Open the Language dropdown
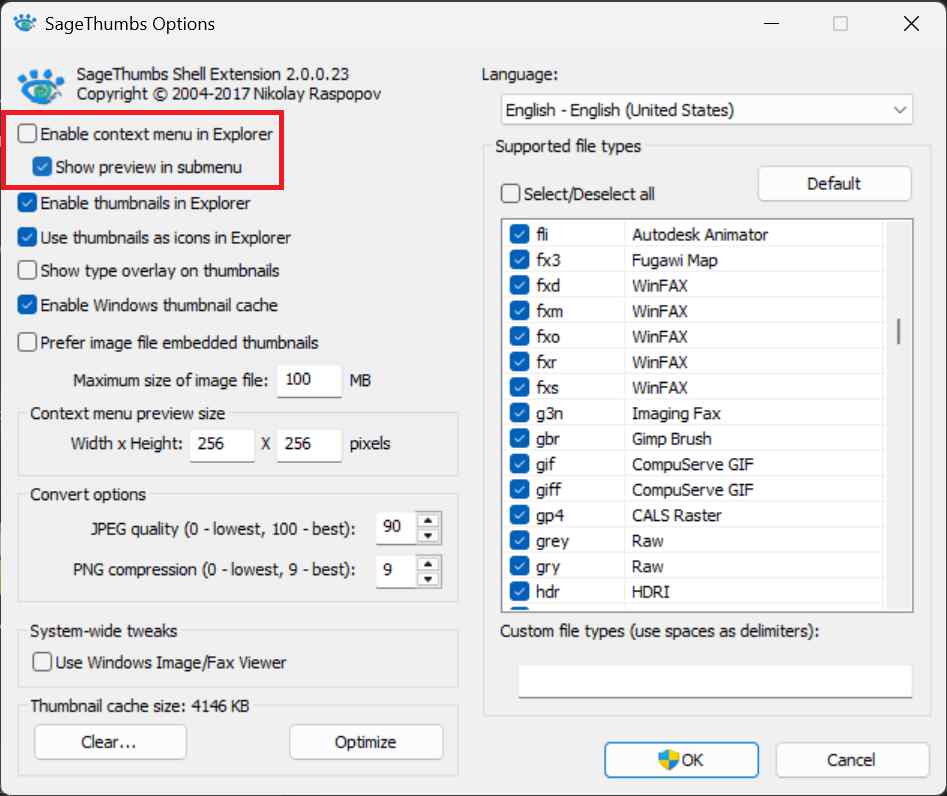947x796 pixels. [x=707, y=110]
